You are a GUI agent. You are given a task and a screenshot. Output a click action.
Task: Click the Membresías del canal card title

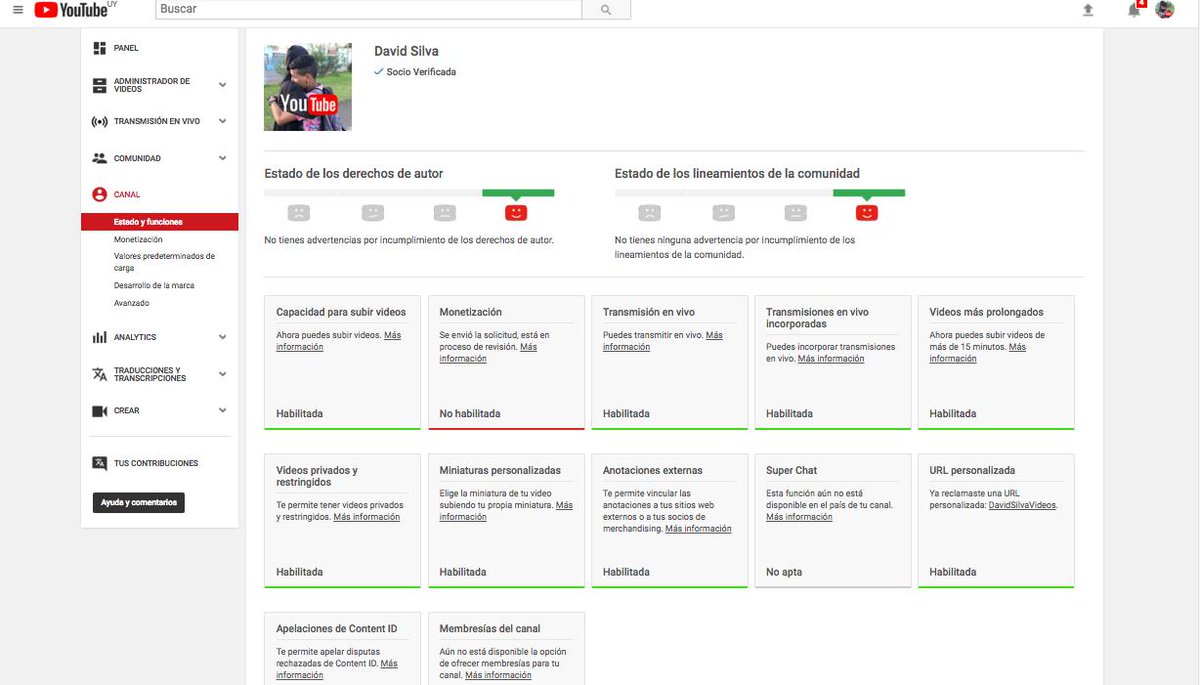[x=490, y=629]
